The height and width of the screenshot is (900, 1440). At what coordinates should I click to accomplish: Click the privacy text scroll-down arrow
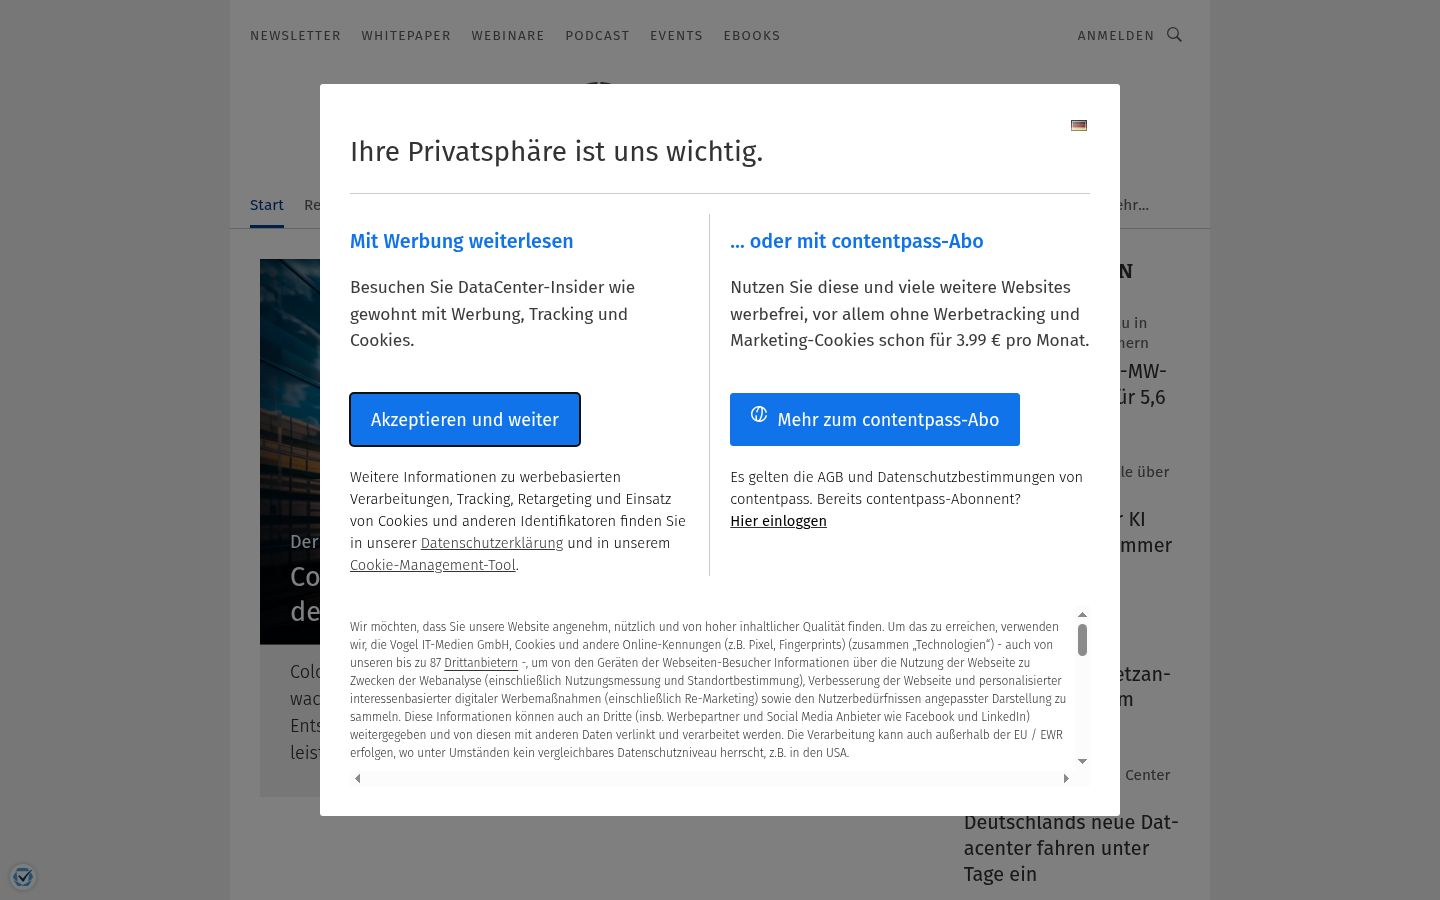pos(1082,761)
